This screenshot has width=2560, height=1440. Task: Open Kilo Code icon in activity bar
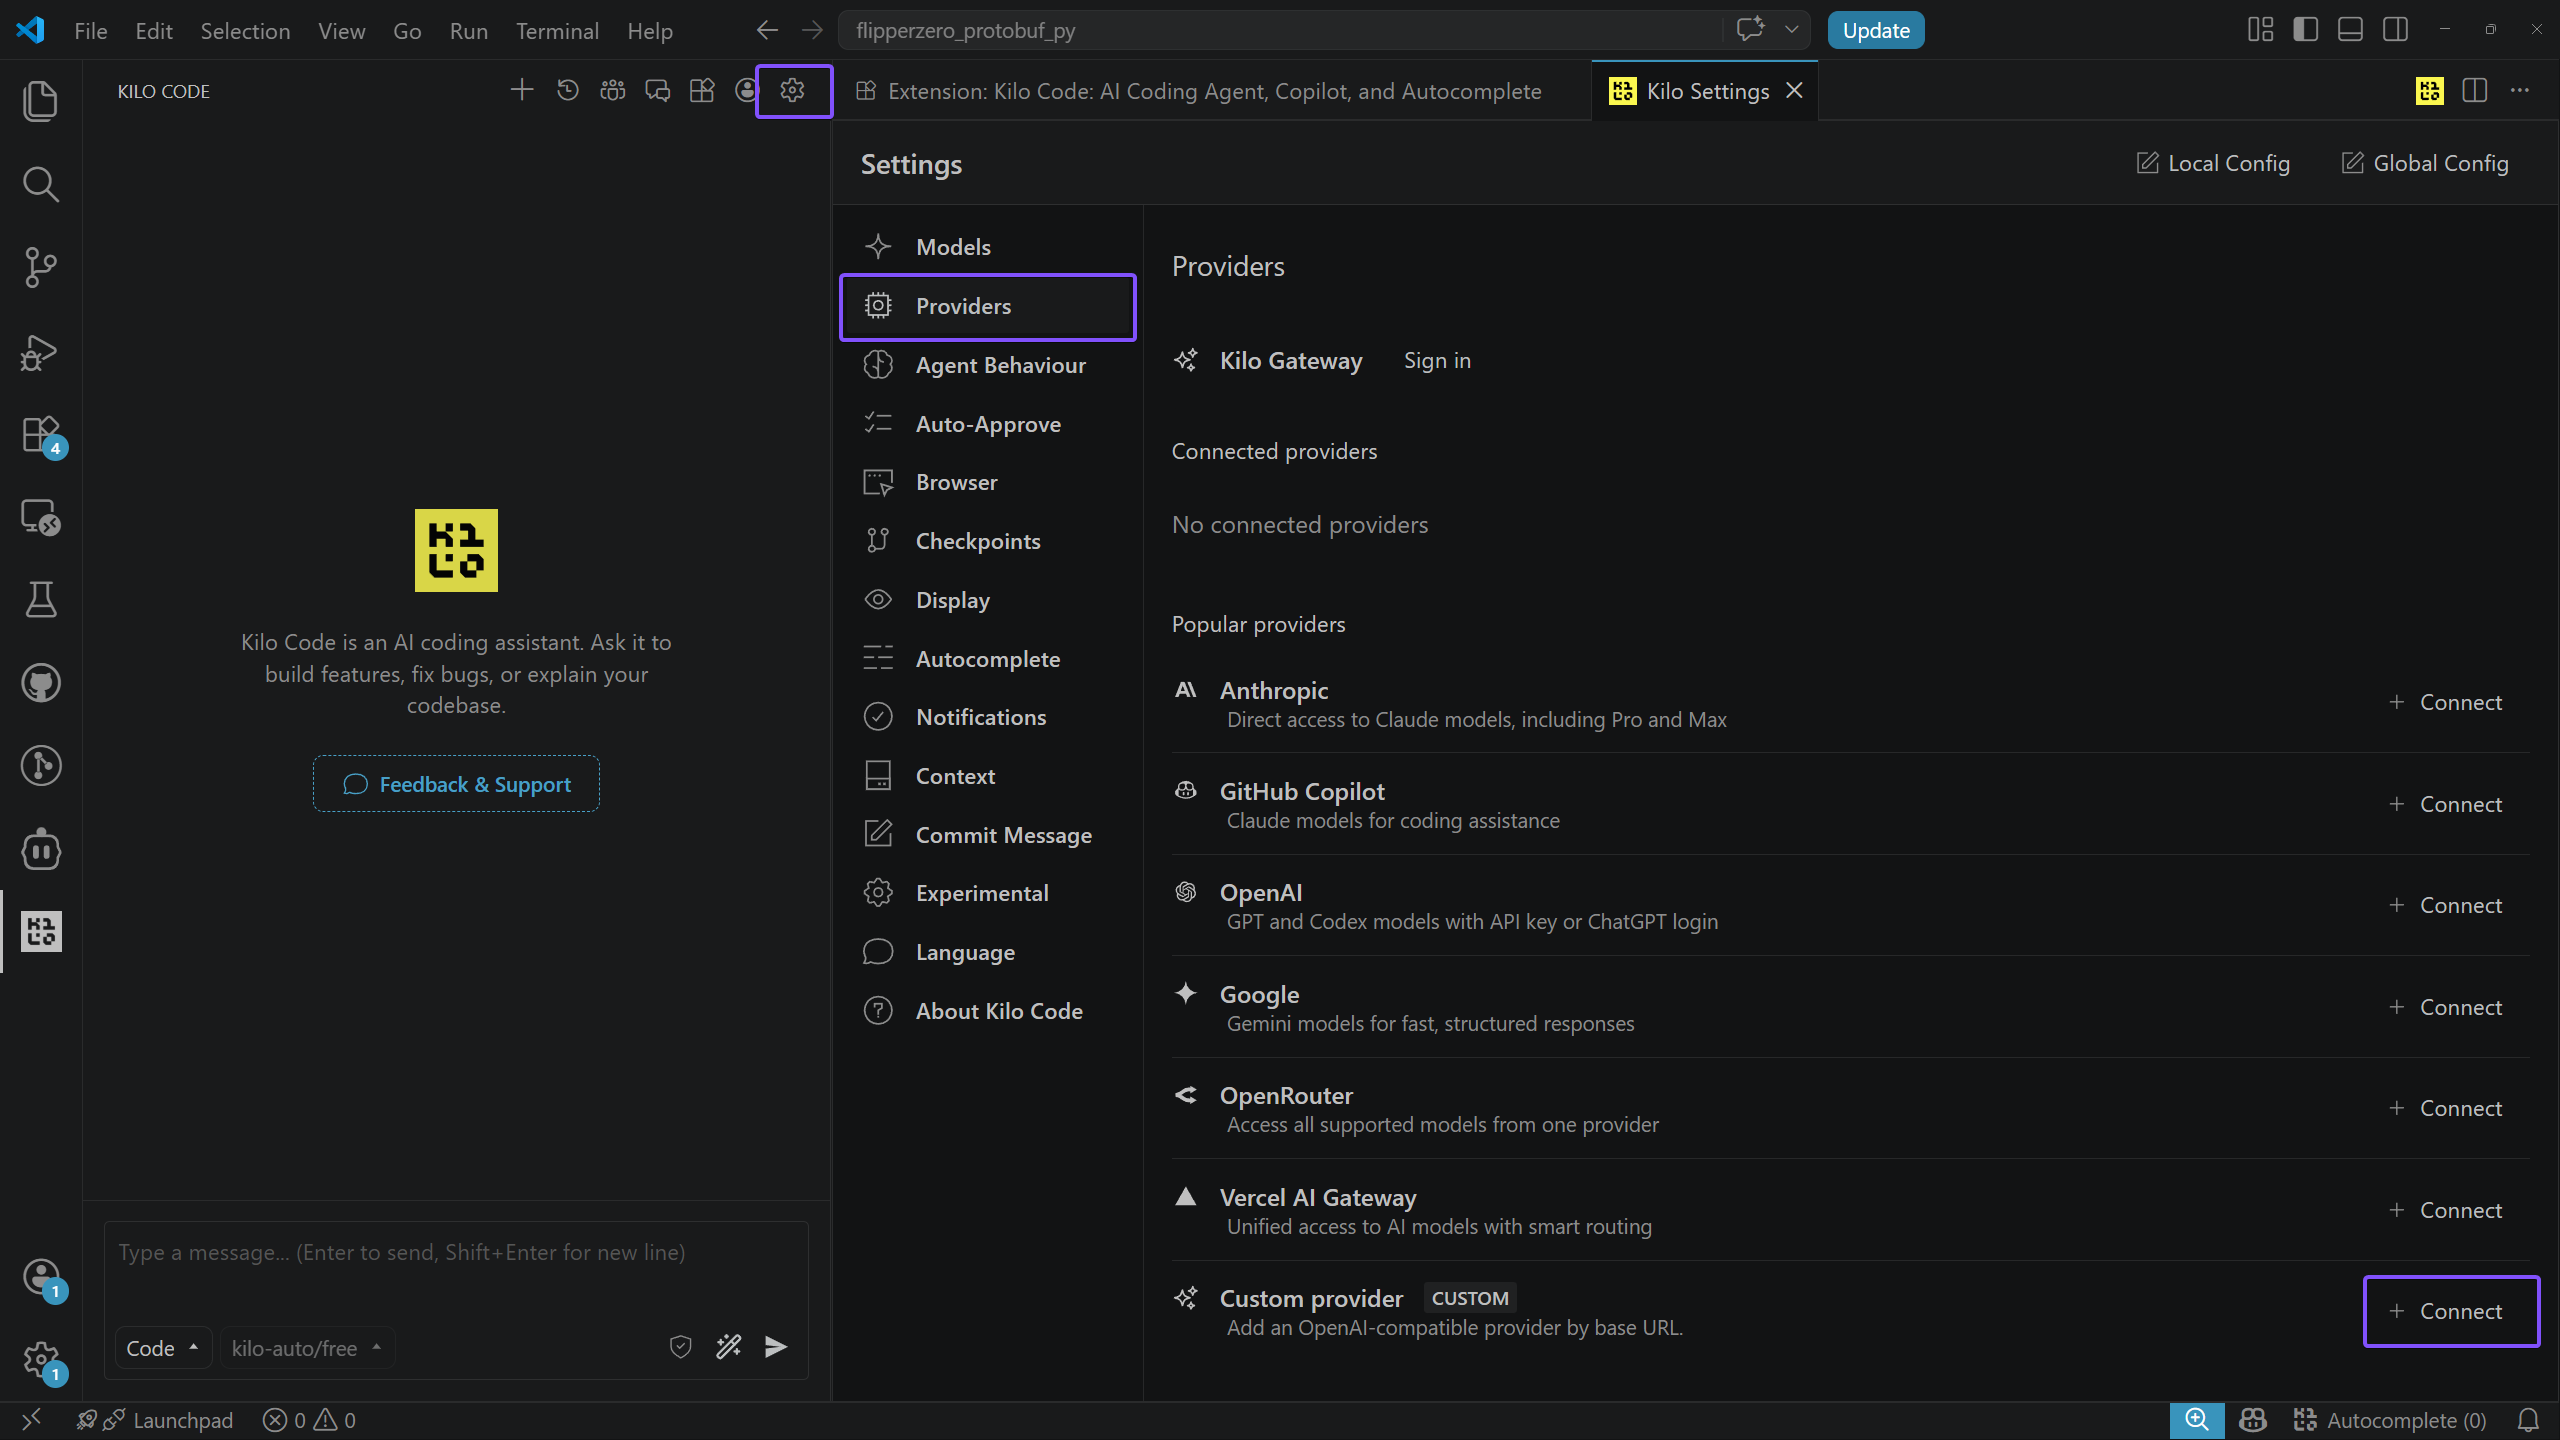[40, 931]
